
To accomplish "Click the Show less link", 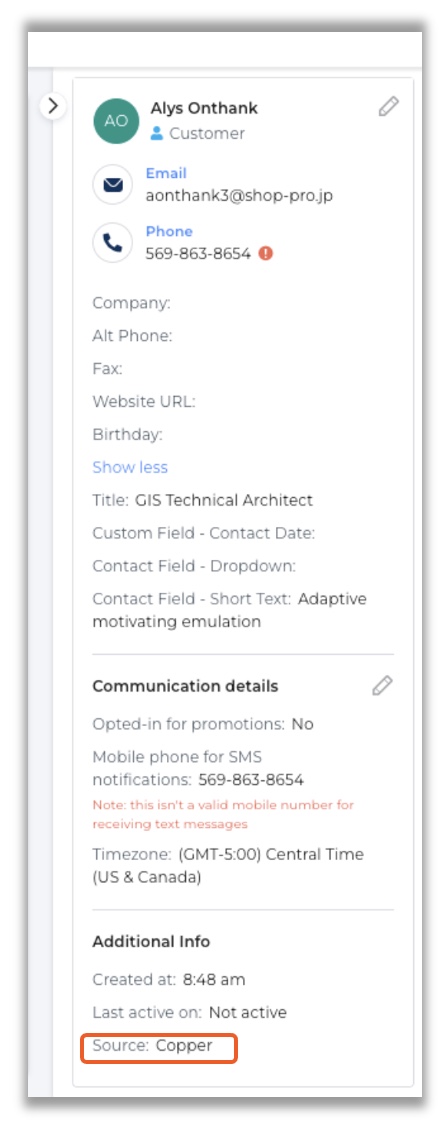I will (x=130, y=467).
